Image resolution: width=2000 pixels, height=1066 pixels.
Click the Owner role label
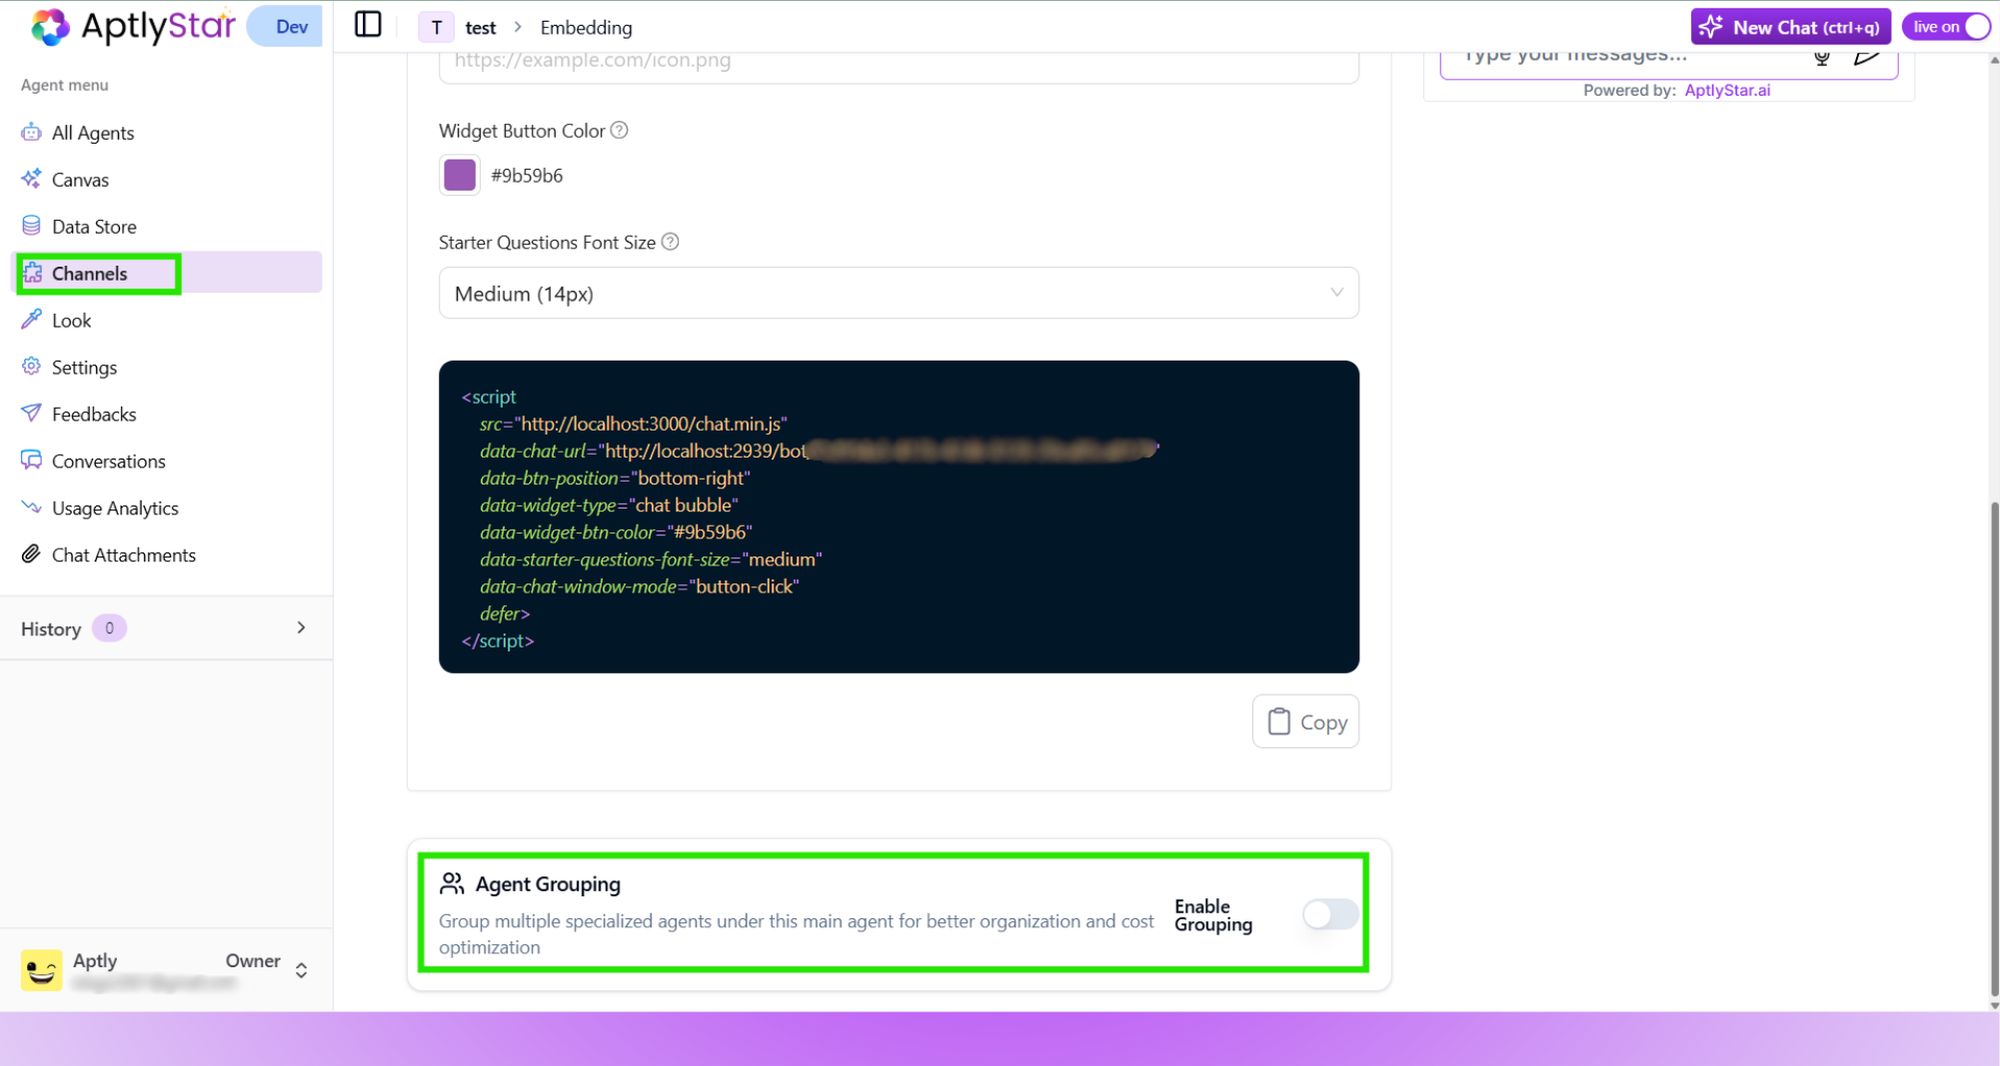coord(252,960)
